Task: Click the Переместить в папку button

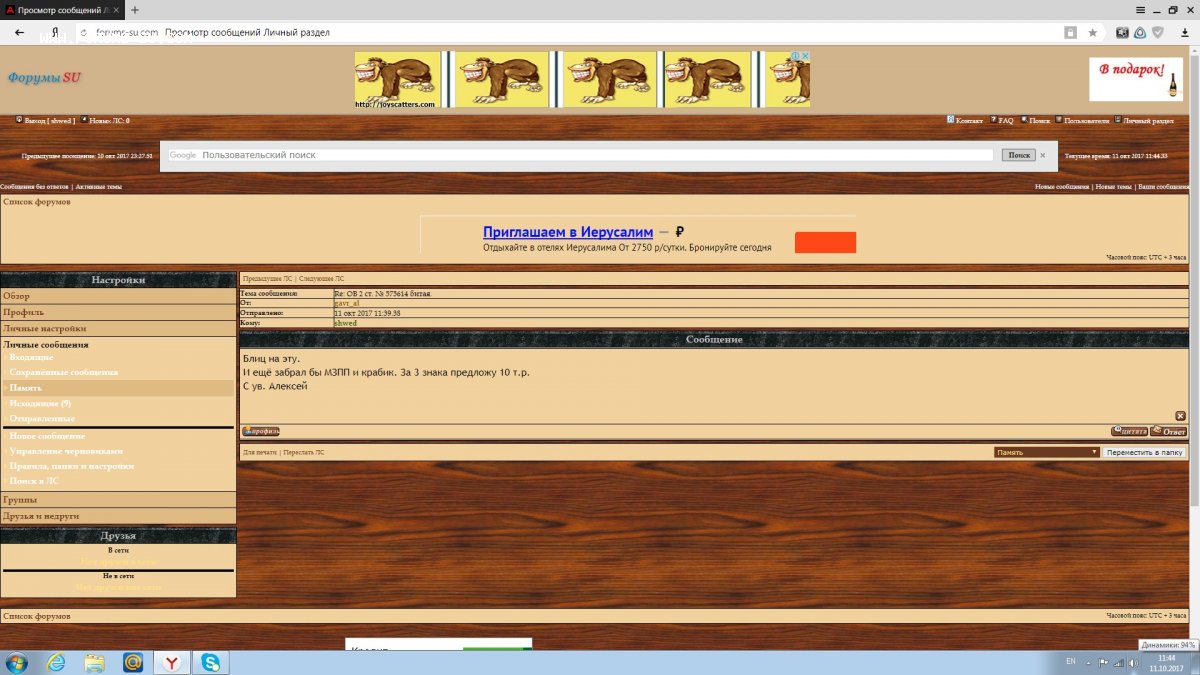Action: coord(1145,452)
